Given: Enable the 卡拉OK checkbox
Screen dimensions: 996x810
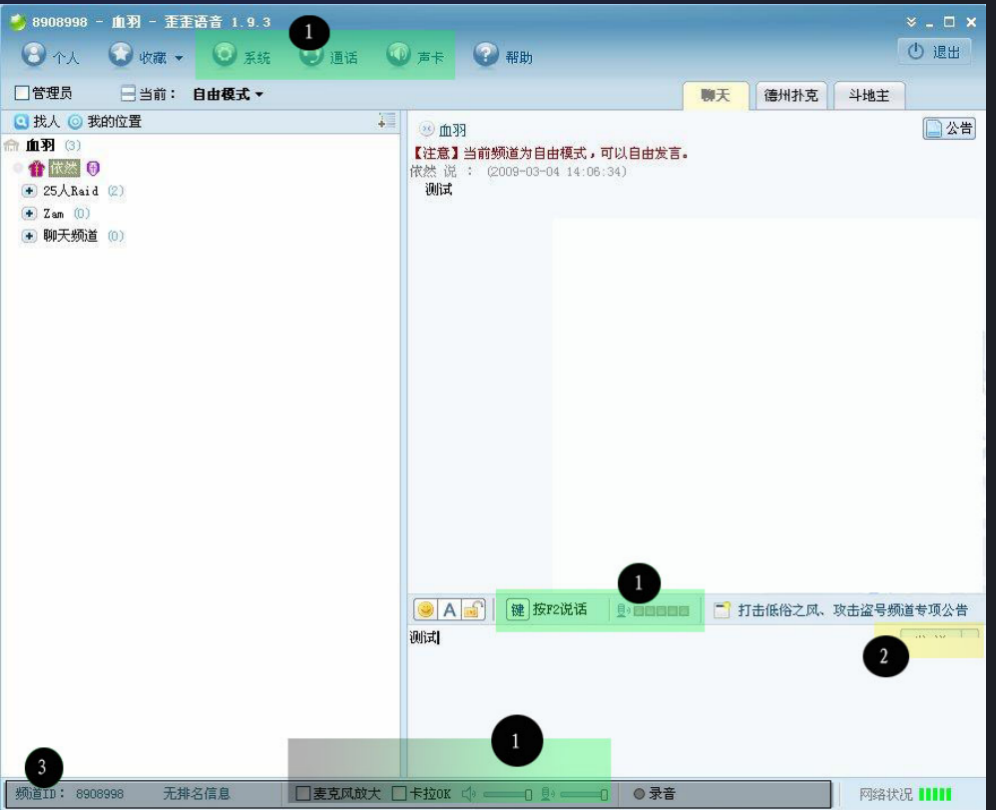Looking at the screenshot, I should pyautogui.click(x=399, y=793).
